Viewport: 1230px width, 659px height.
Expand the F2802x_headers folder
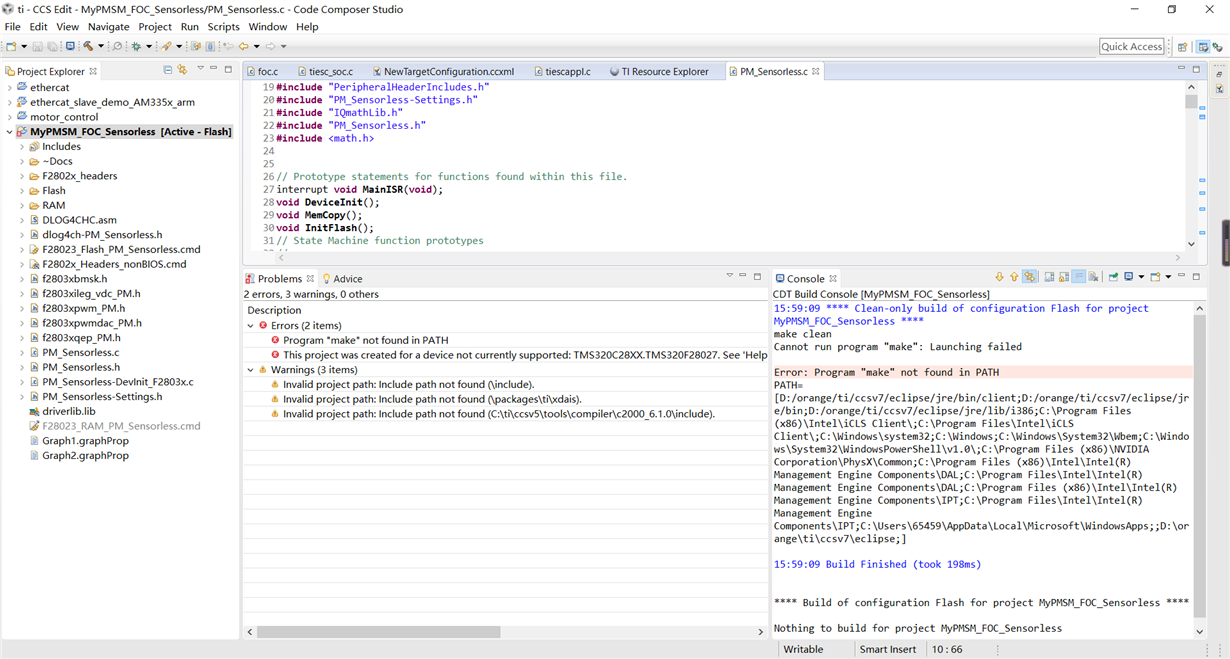click(22, 176)
